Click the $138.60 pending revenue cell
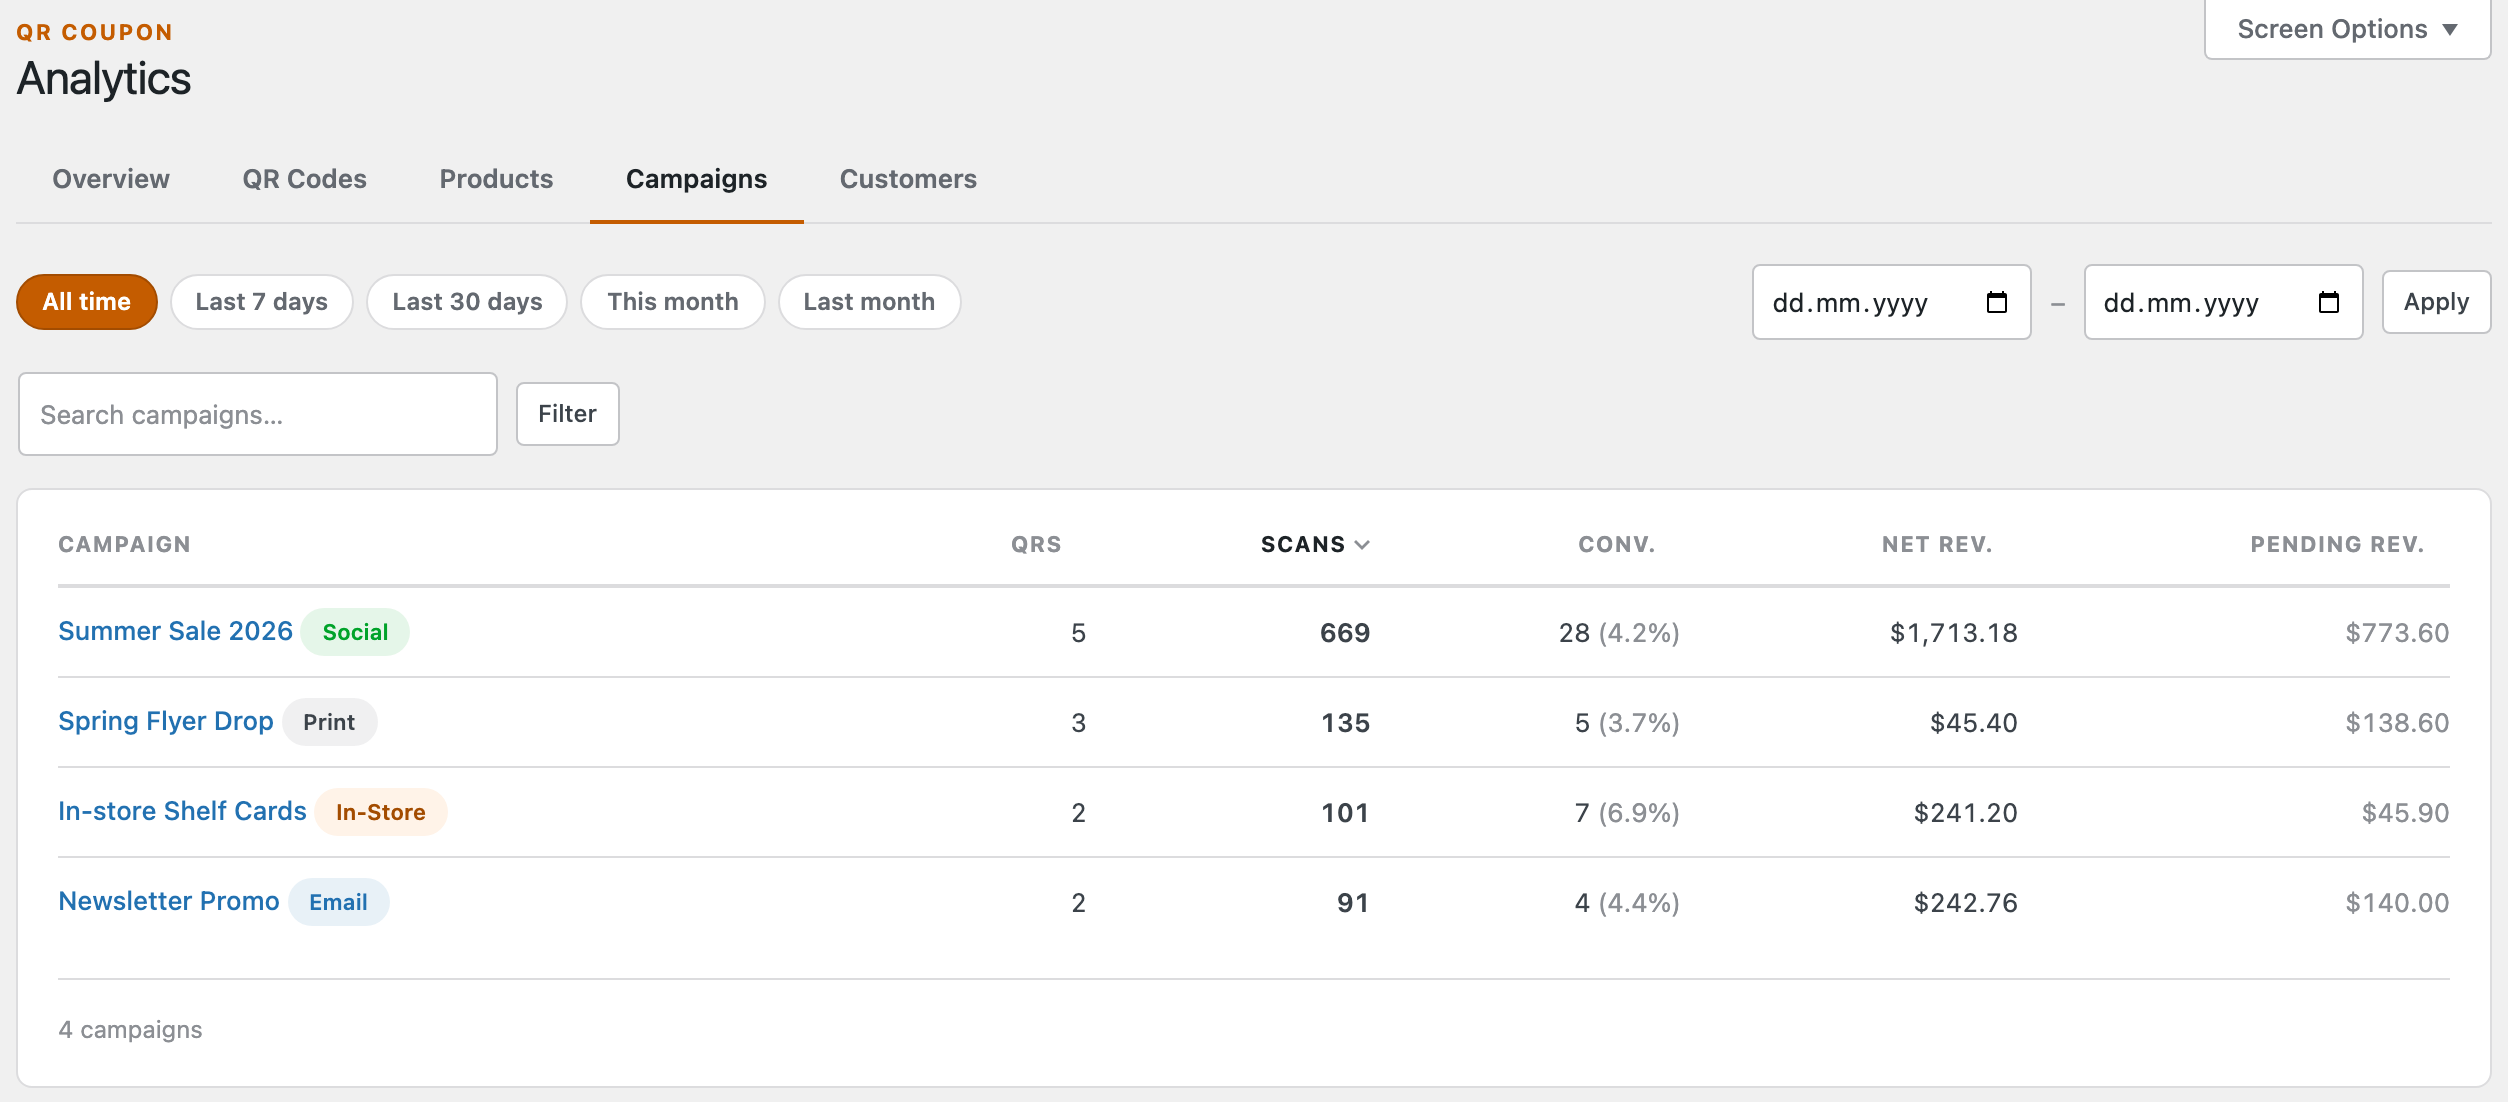 (x=2397, y=722)
